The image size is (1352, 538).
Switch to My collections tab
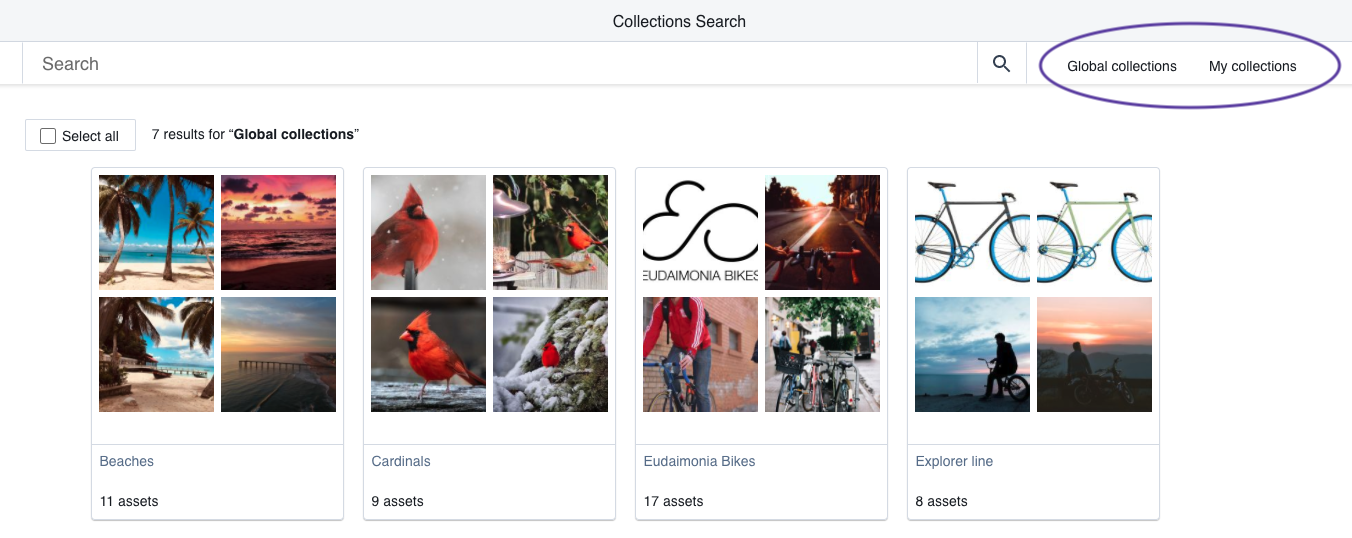click(1252, 67)
